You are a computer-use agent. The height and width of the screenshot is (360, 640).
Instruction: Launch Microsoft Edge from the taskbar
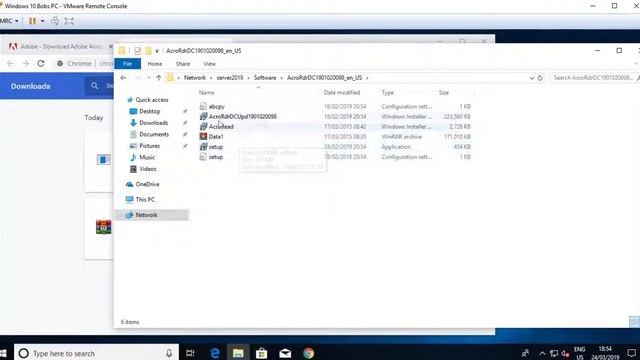coord(215,353)
